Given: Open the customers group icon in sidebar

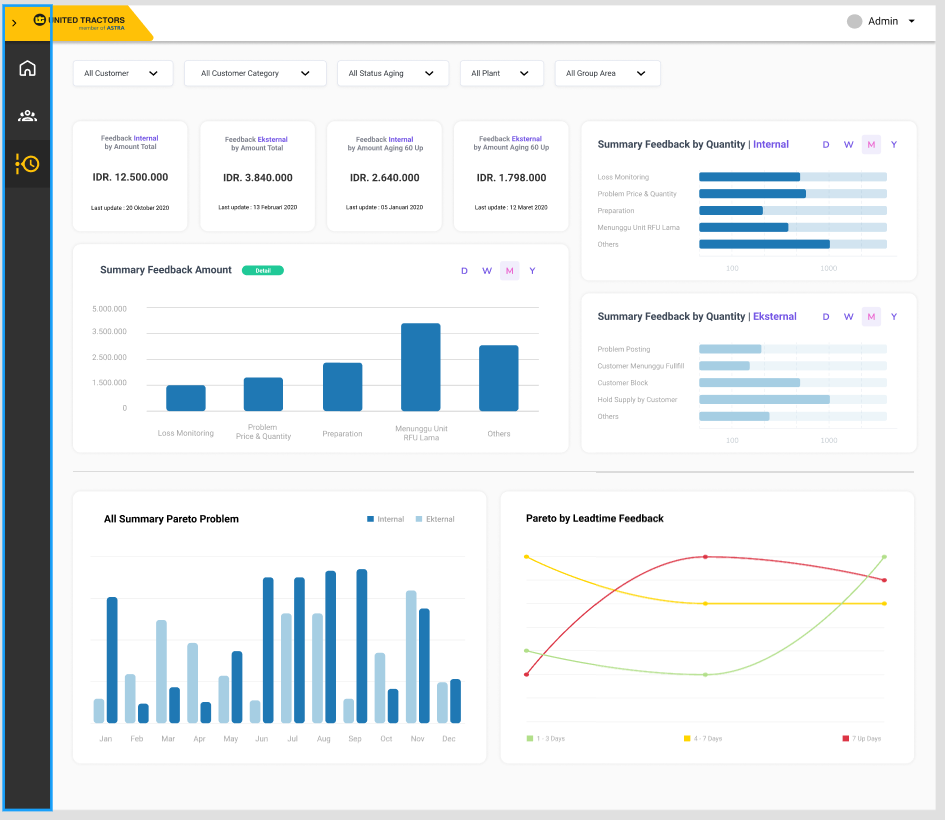Looking at the screenshot, I should (x=27, y=116).
